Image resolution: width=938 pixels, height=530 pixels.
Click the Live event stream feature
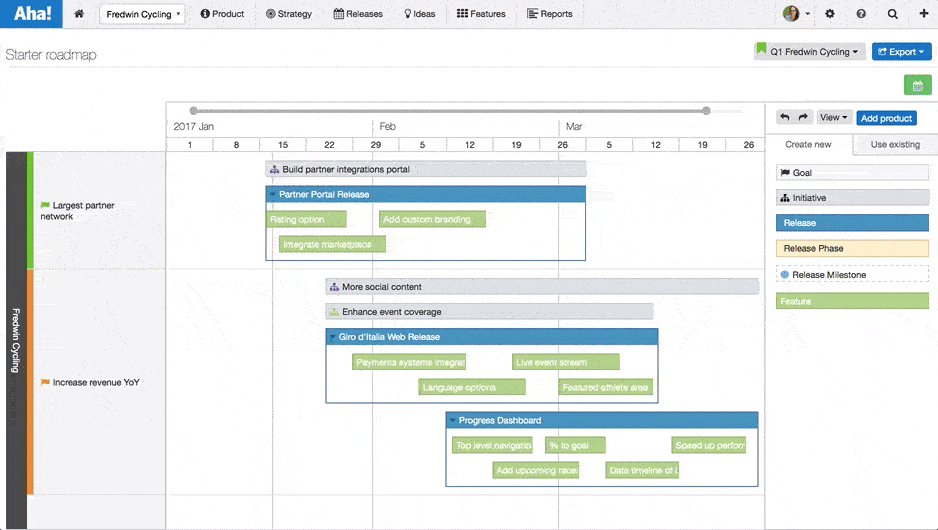click(566, 363)
